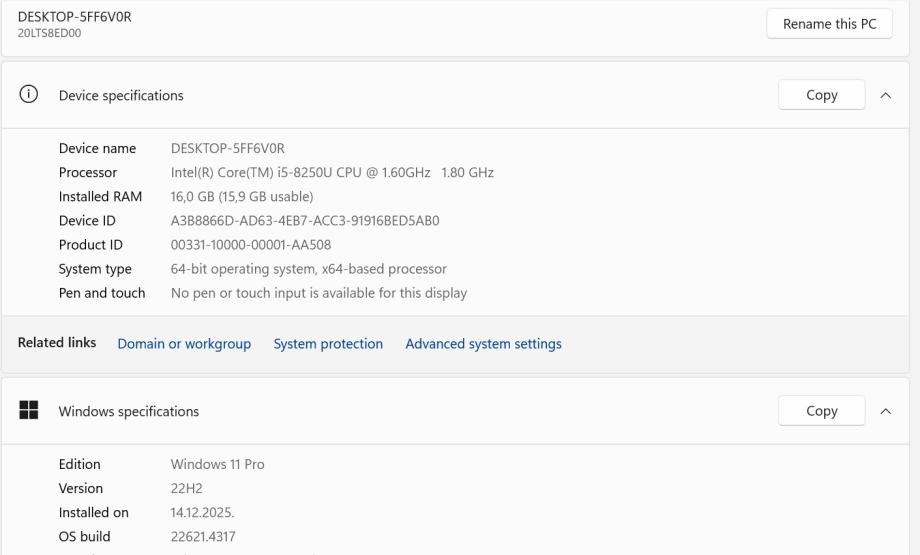Collapse the Device specifications section chevron
The height and width of the screenshot is (555, 920).
[x=885, y=95]
